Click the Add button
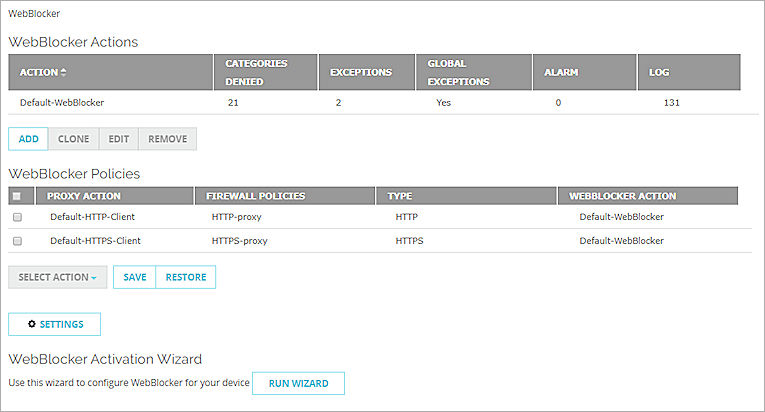 [28, 138]
